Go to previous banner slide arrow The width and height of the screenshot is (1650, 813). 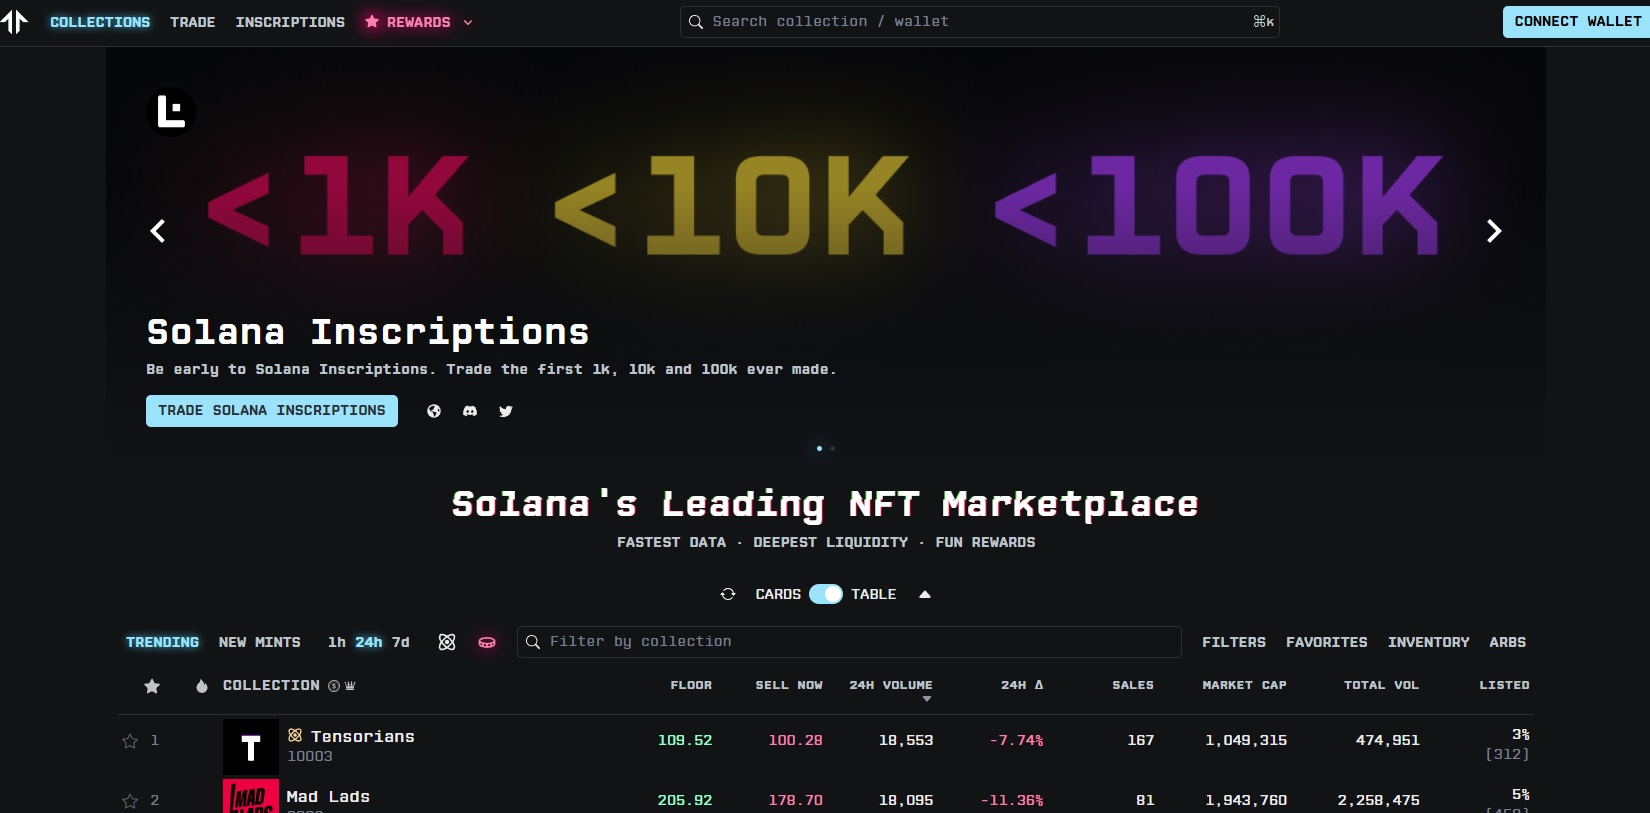tap(158, 231)
